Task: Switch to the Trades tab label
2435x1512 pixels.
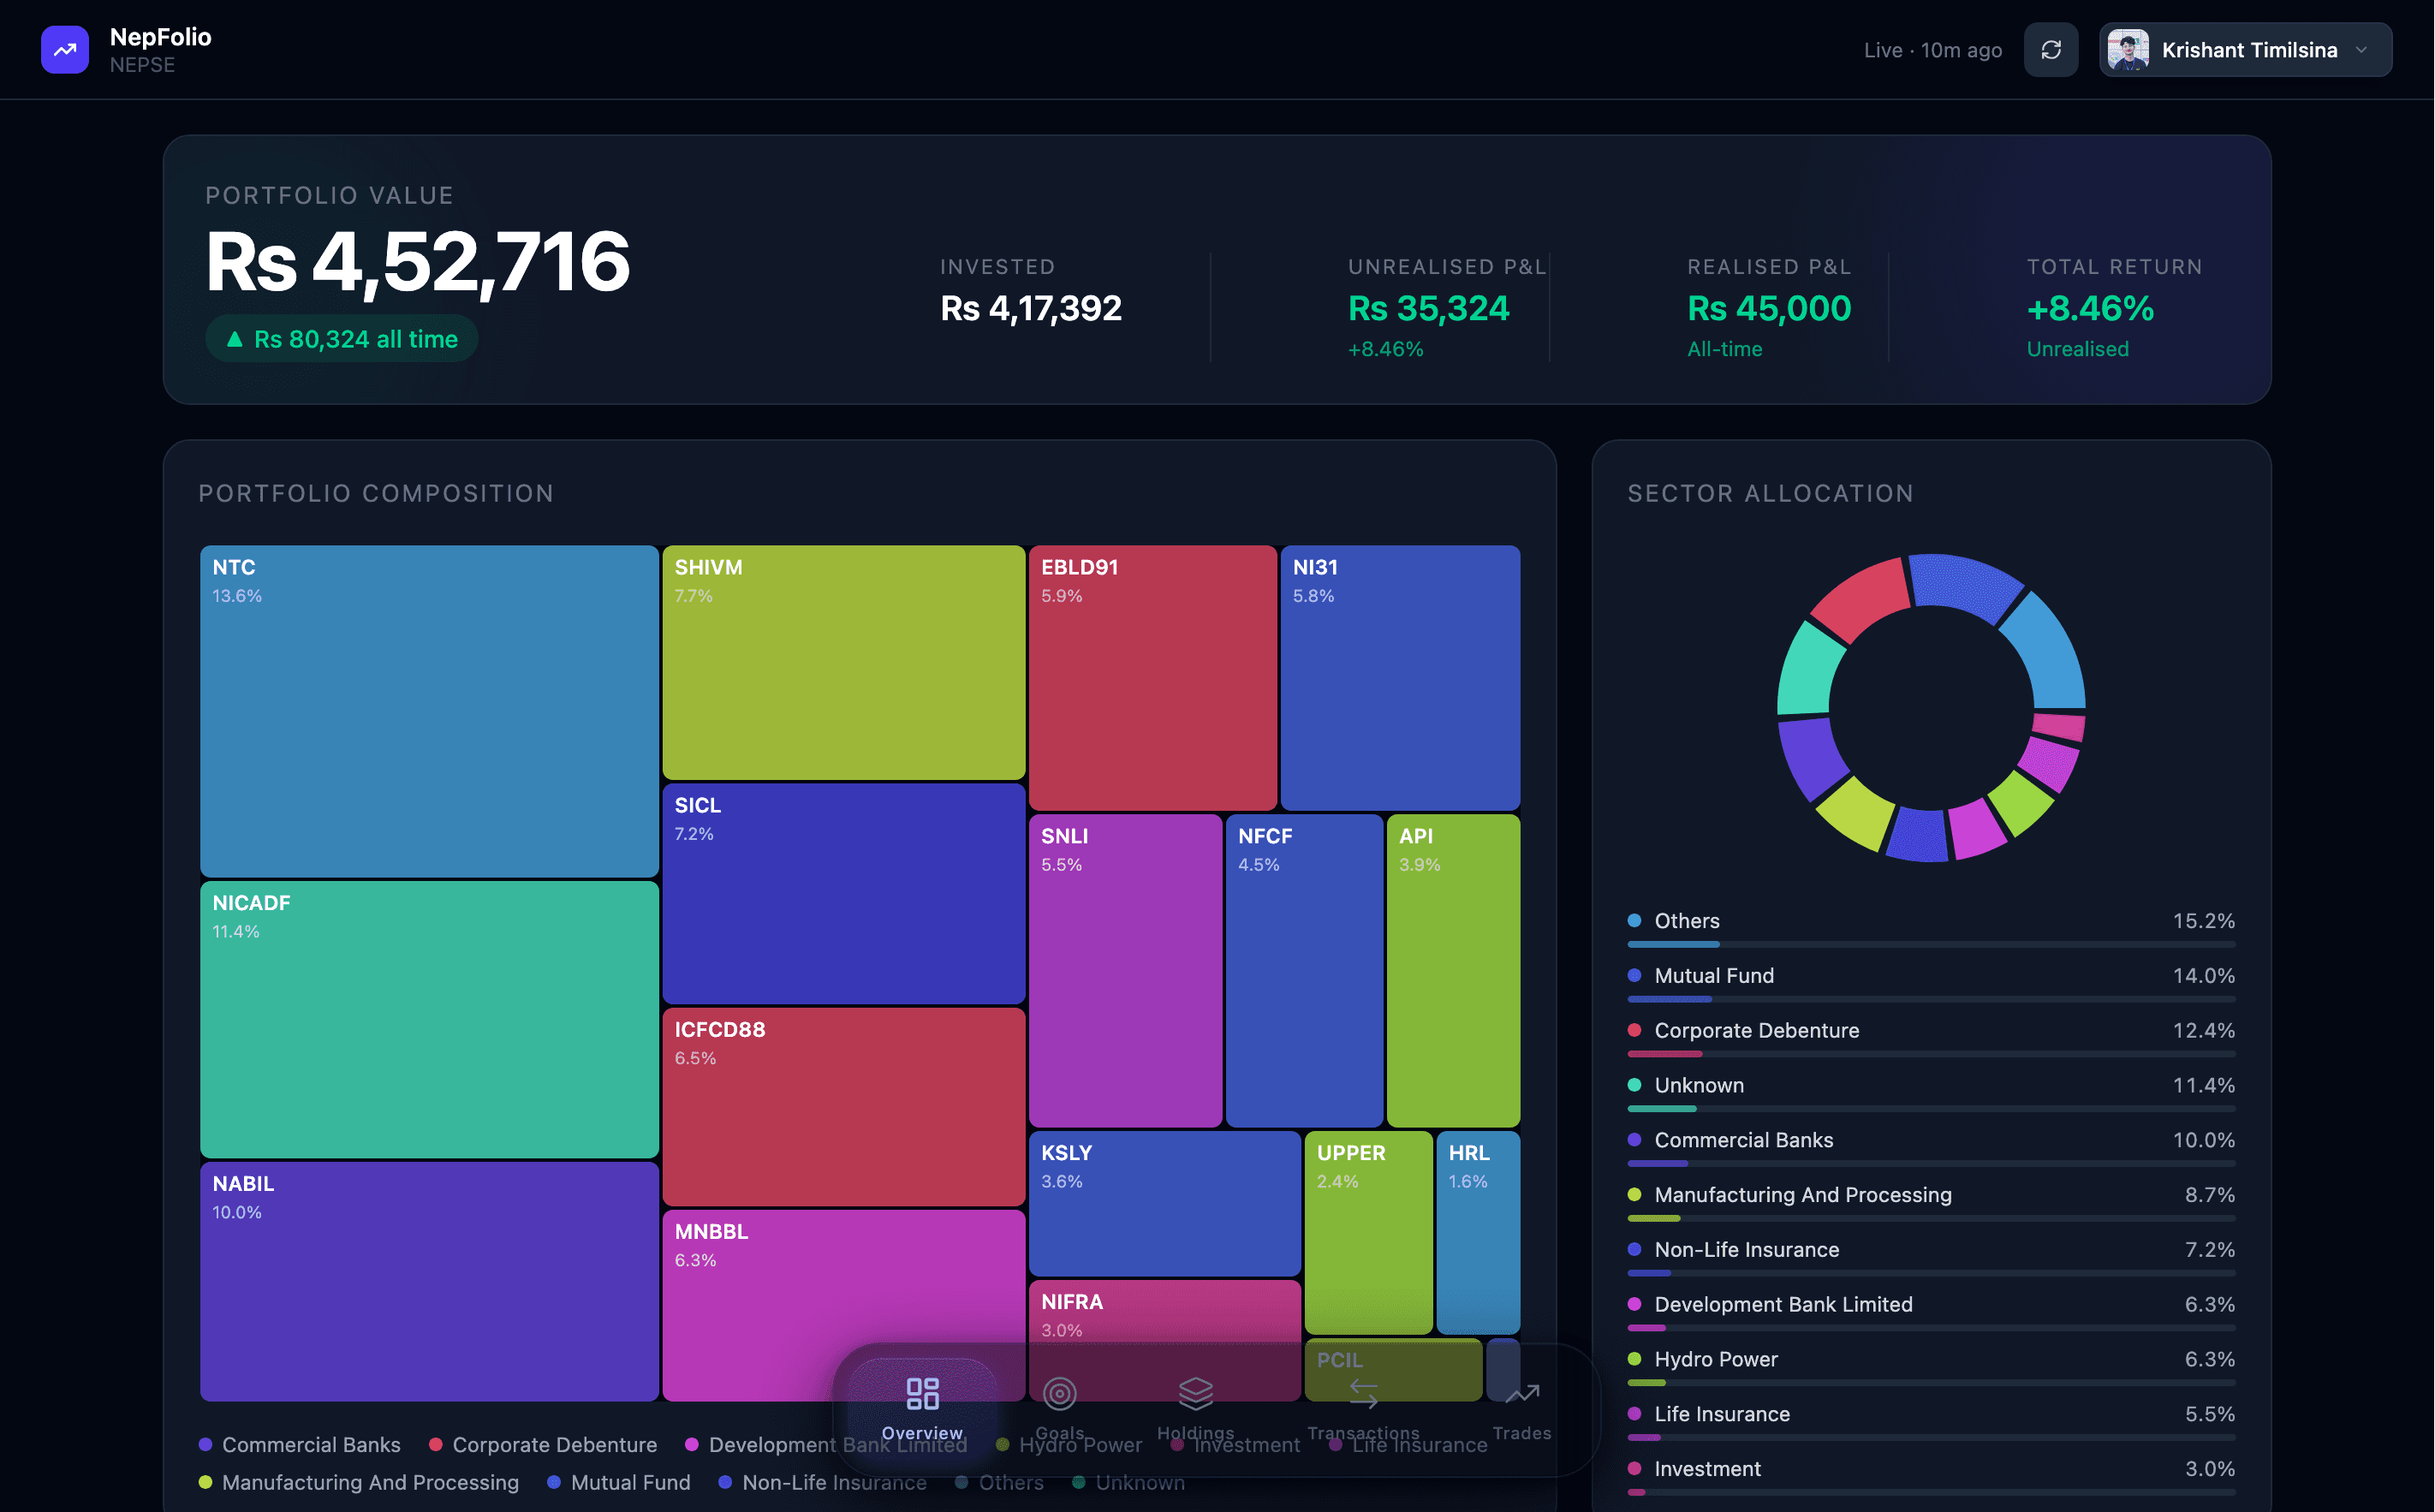Action: [x=1522, y=1433]
